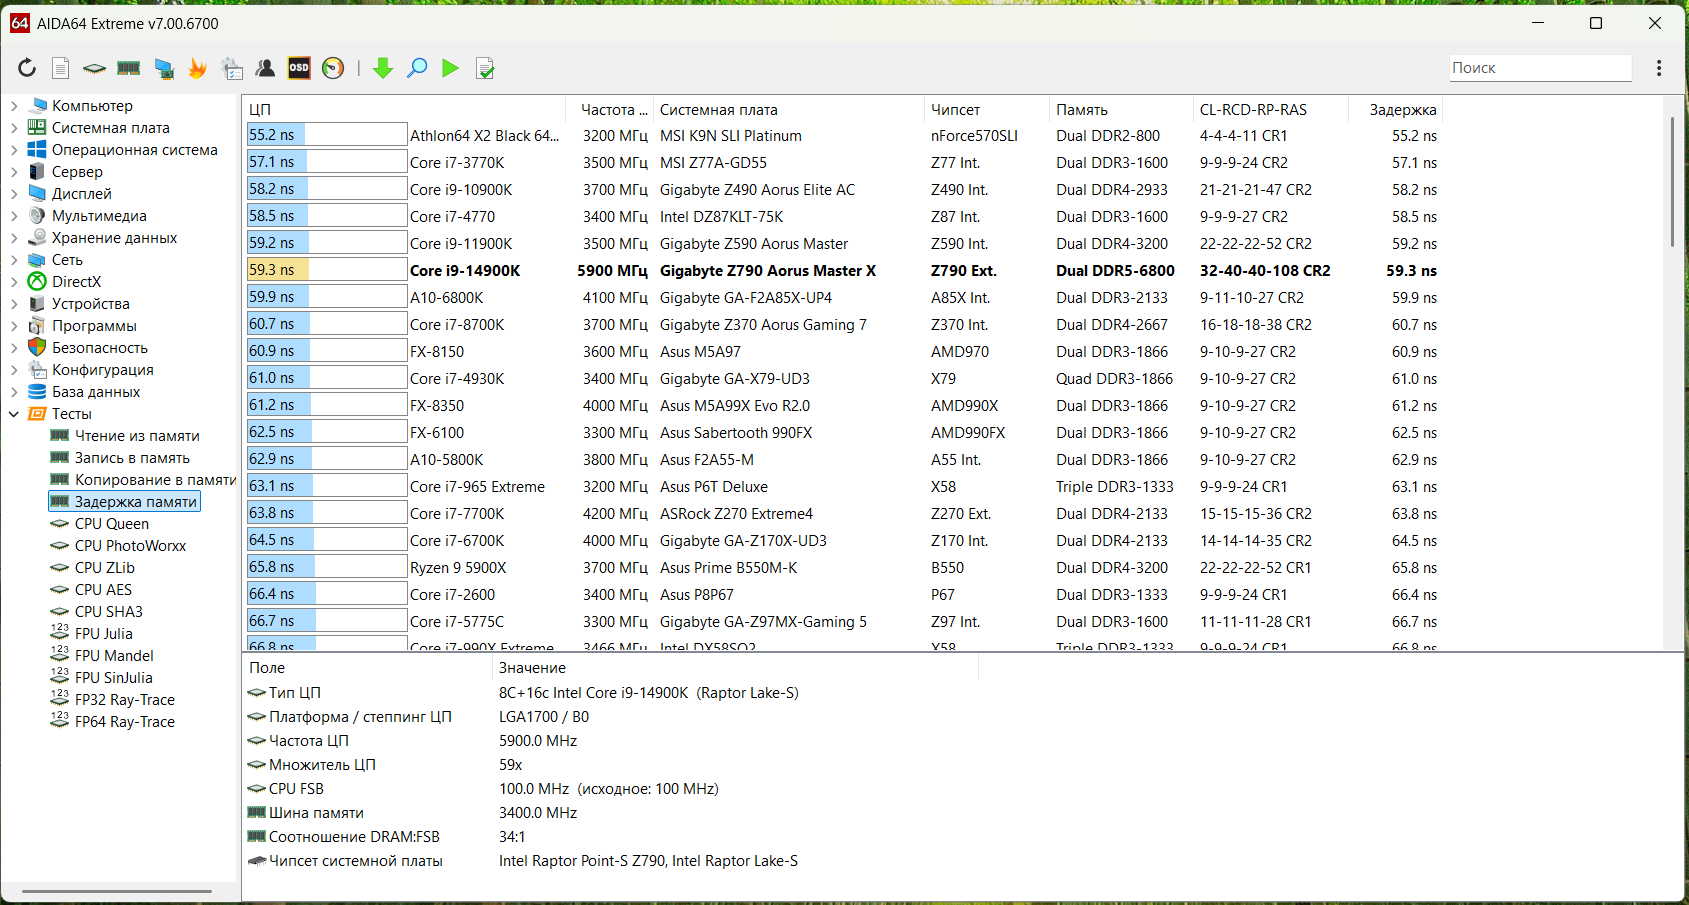This screenshot has width=1689, height=905.
Task: Open the monitor and network card toolbar icon
Action: coord(164,68)
